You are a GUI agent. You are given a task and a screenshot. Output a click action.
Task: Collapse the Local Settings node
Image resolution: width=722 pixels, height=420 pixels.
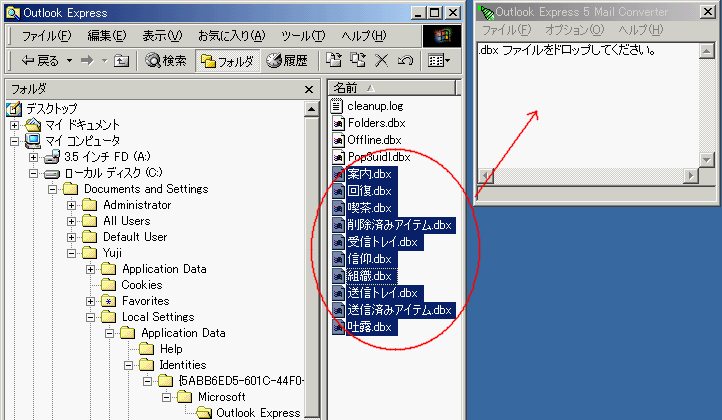pos(91,317)
